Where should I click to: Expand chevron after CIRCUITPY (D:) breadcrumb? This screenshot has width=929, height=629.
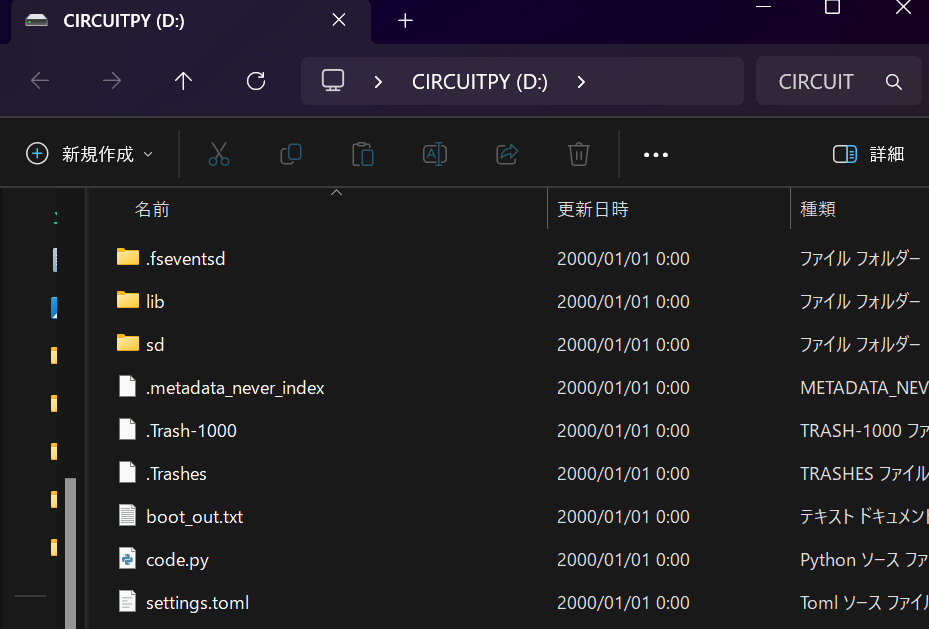[x=581, y=82]
